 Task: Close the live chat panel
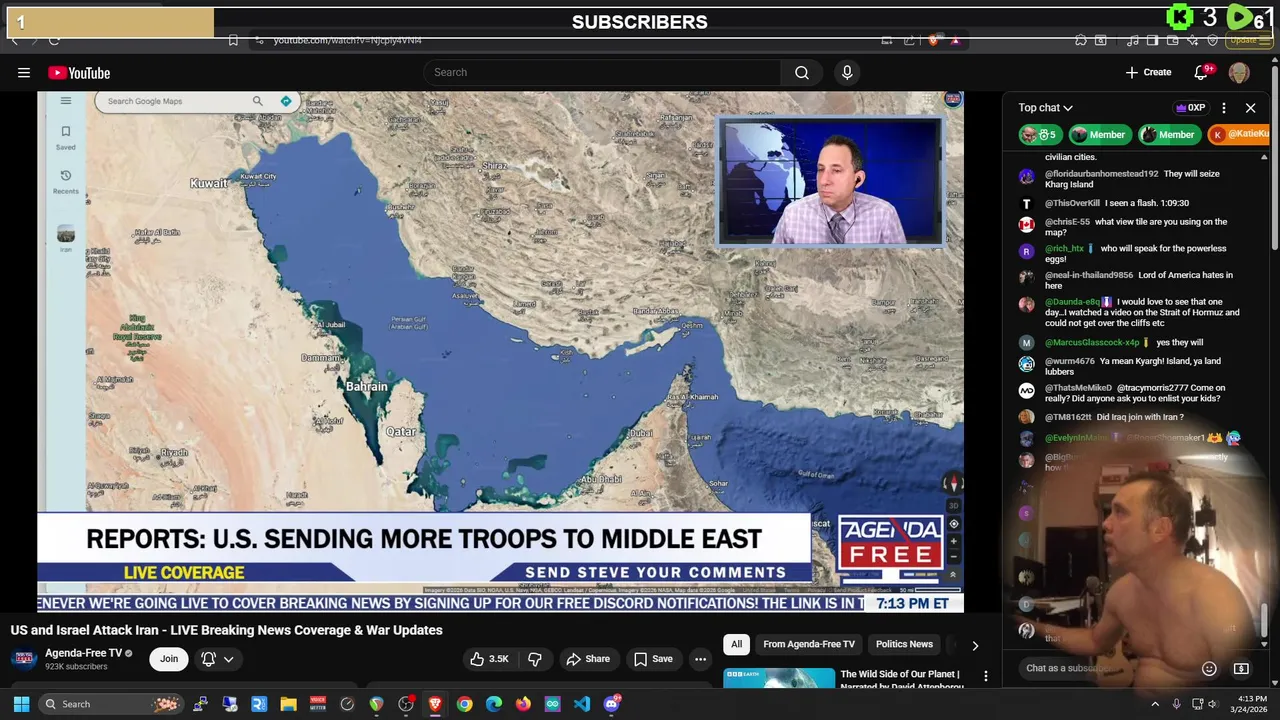[x=1250, y=107]
